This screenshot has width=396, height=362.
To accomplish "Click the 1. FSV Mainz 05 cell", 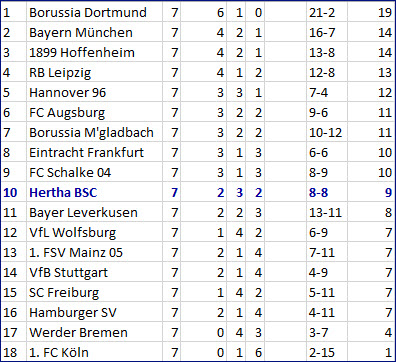I will click(94, 253).
